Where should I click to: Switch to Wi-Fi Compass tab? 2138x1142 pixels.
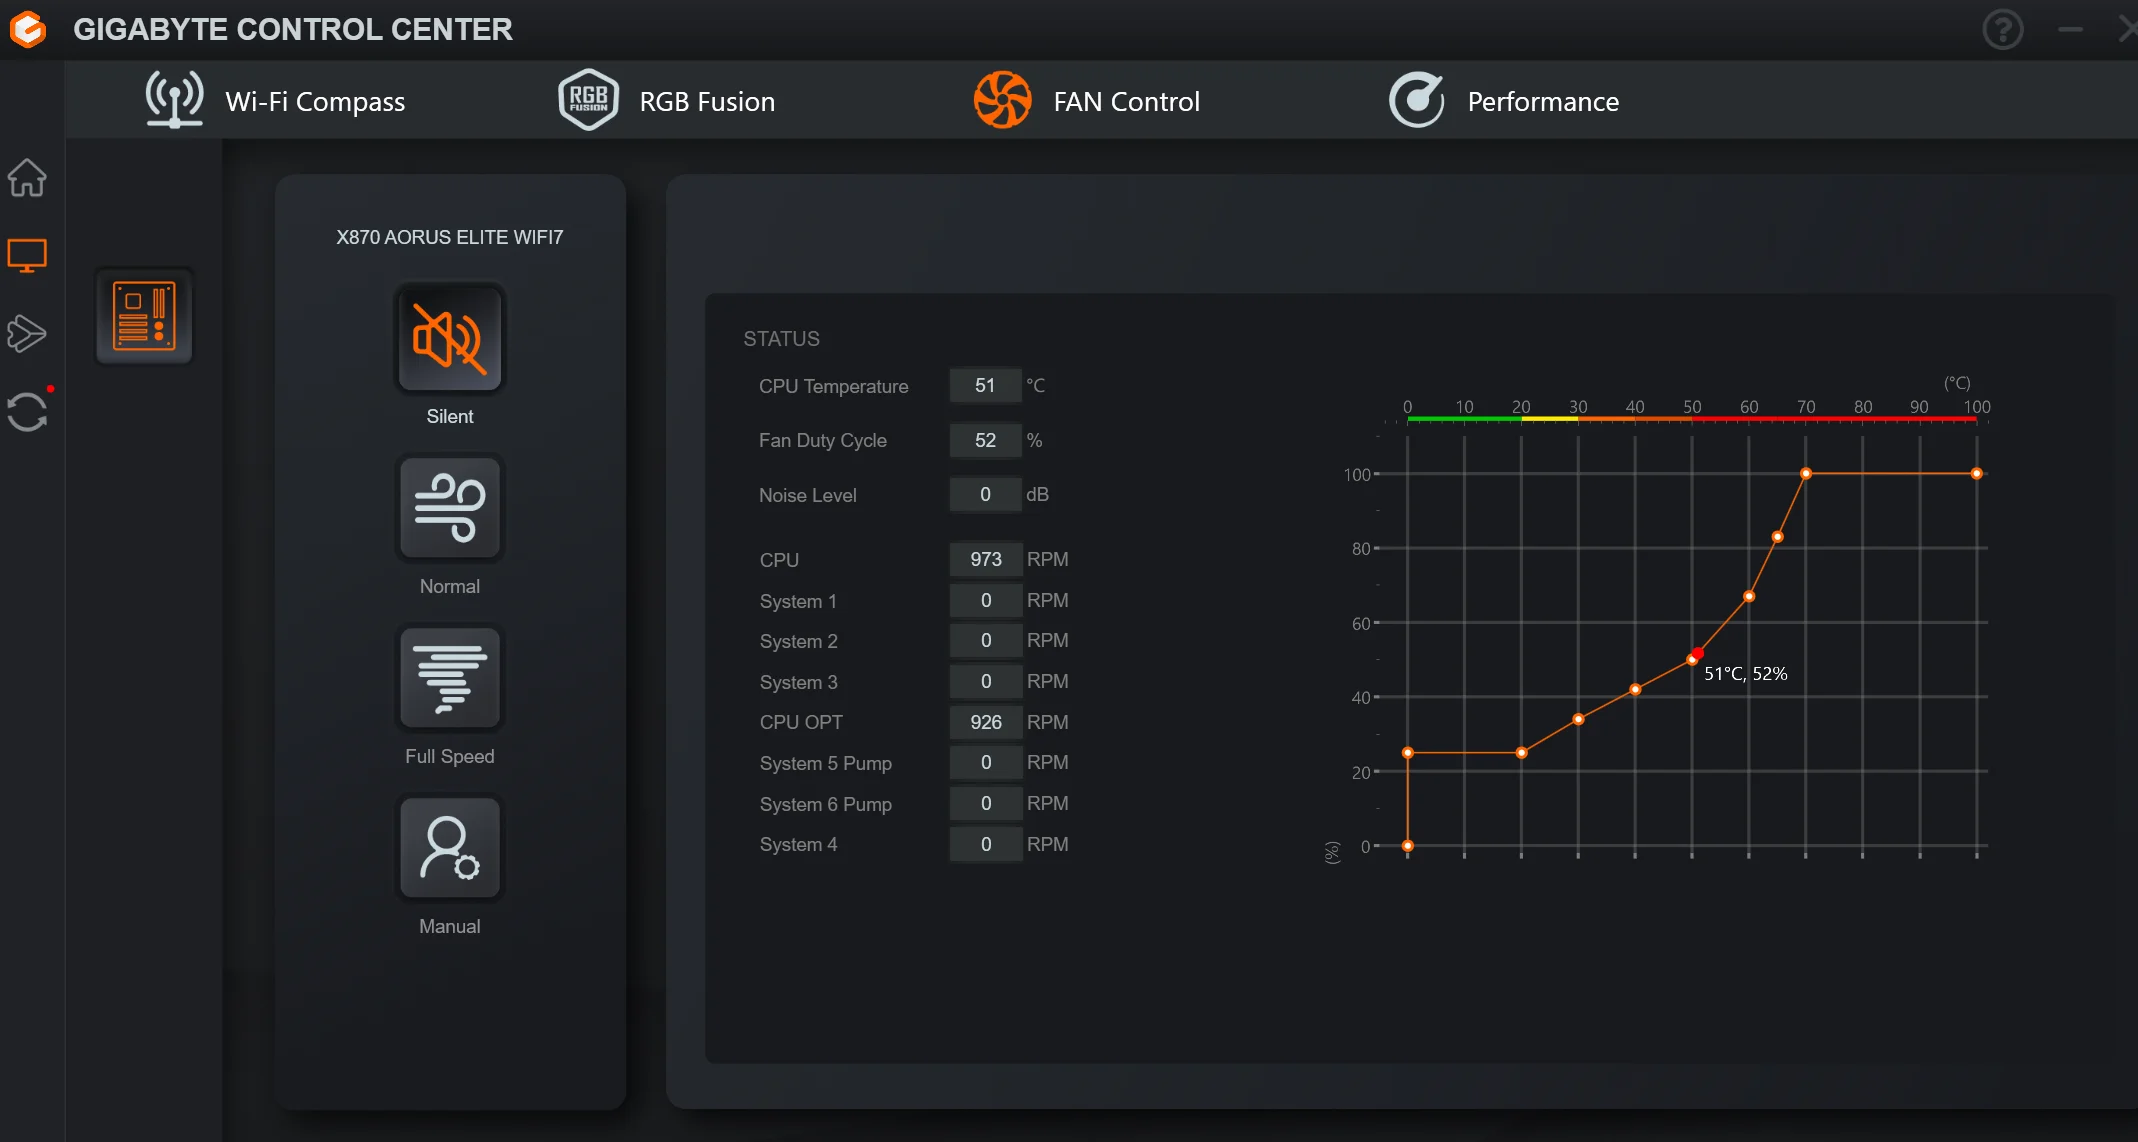[x=275, y=101]
